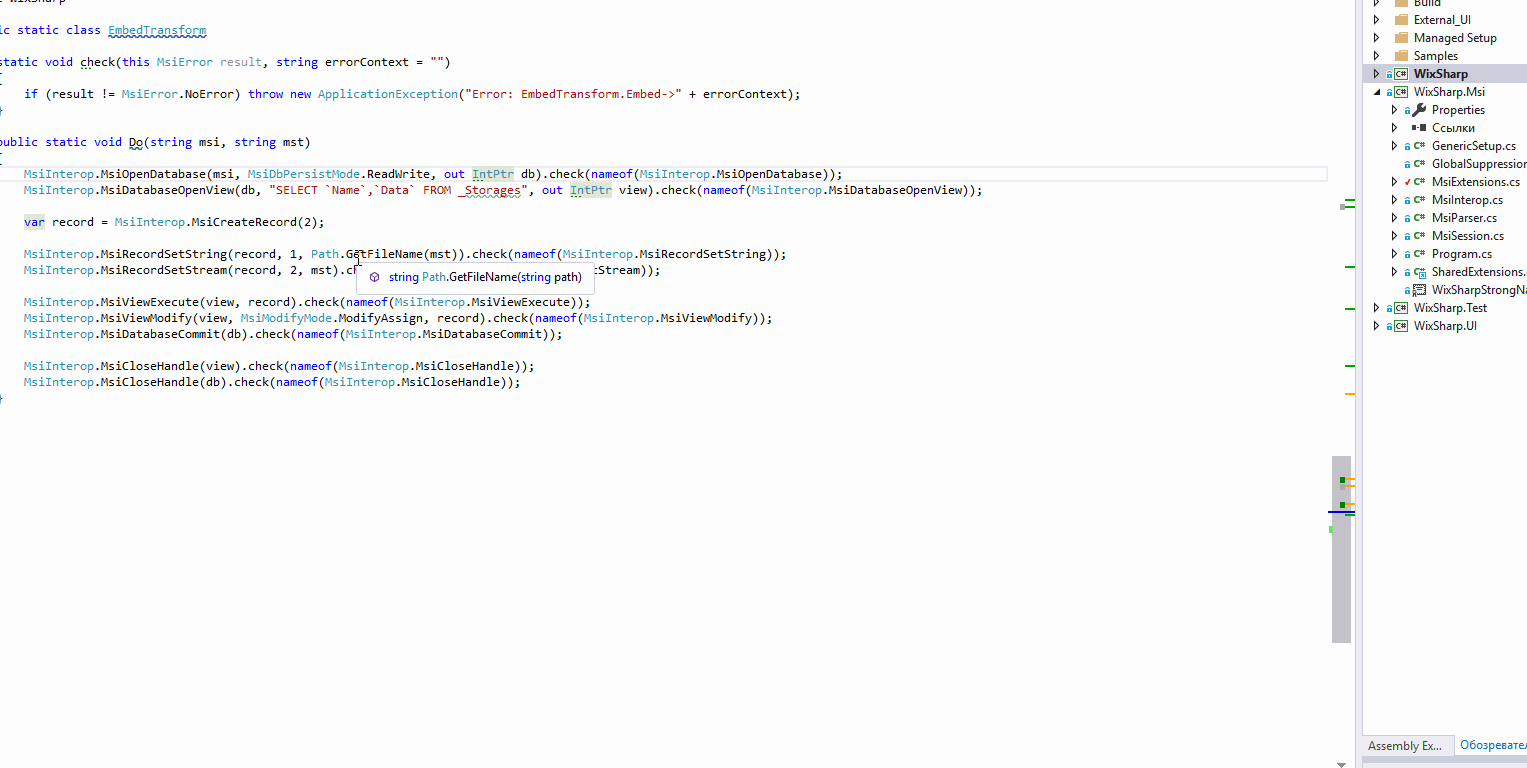Click the GlobalSuppressions C# file icon
The width and height of the screenshot is (1527, 768).
(x=1419, y=164)
